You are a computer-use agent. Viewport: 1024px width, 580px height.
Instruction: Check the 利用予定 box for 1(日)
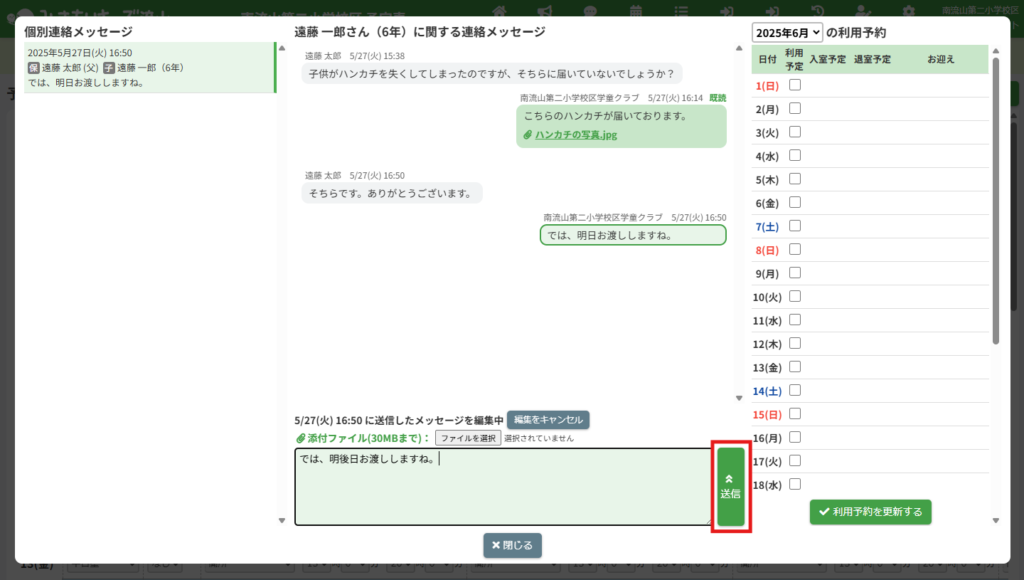(x=795, y=85)
